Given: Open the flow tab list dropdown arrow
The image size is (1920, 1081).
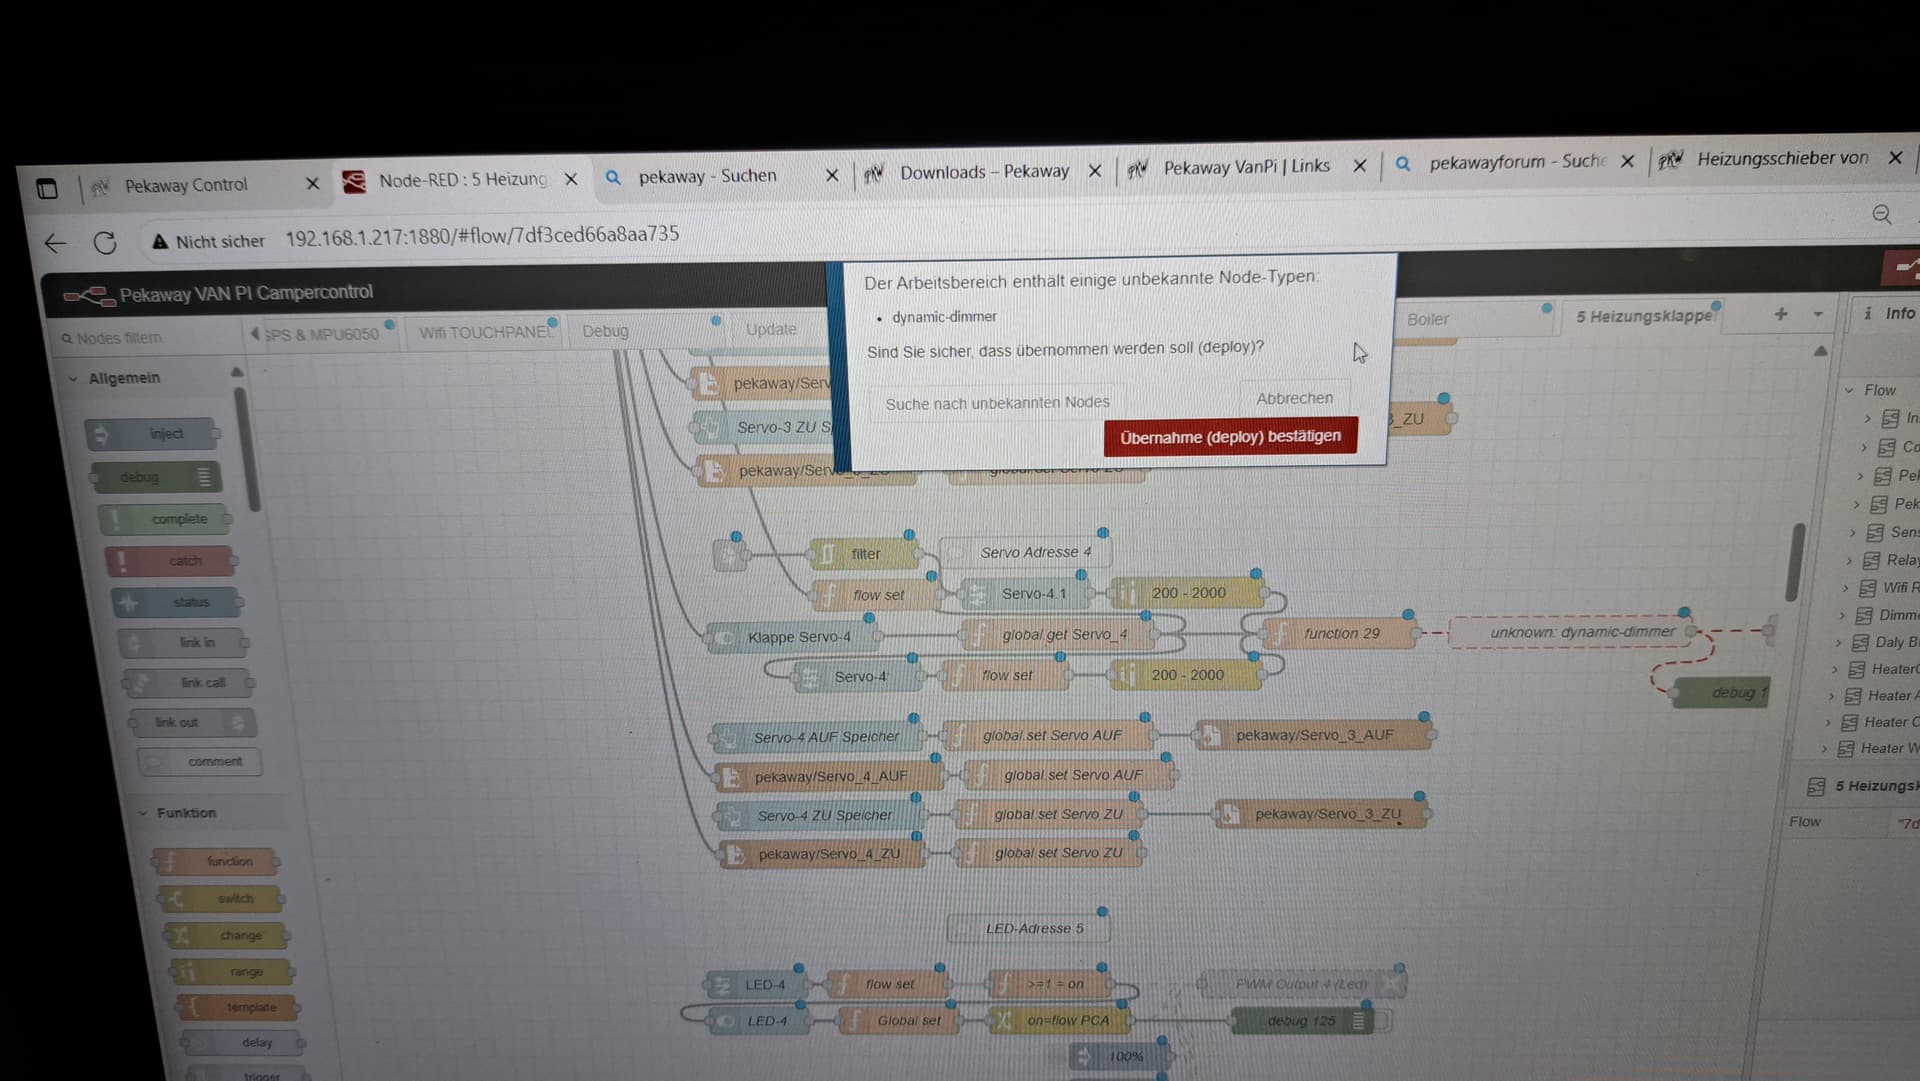Looking at the screenshot, I should pyautogui.click(x=1817, y=314).
